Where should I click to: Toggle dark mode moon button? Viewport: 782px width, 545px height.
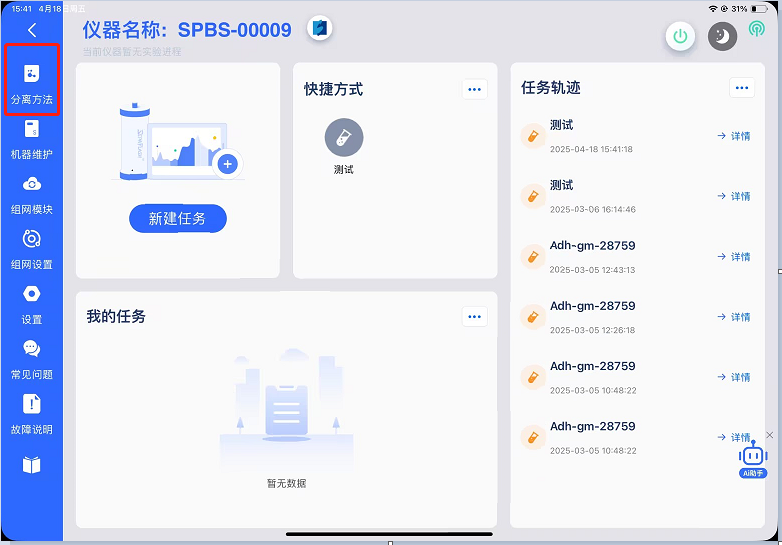pos(722,37)
